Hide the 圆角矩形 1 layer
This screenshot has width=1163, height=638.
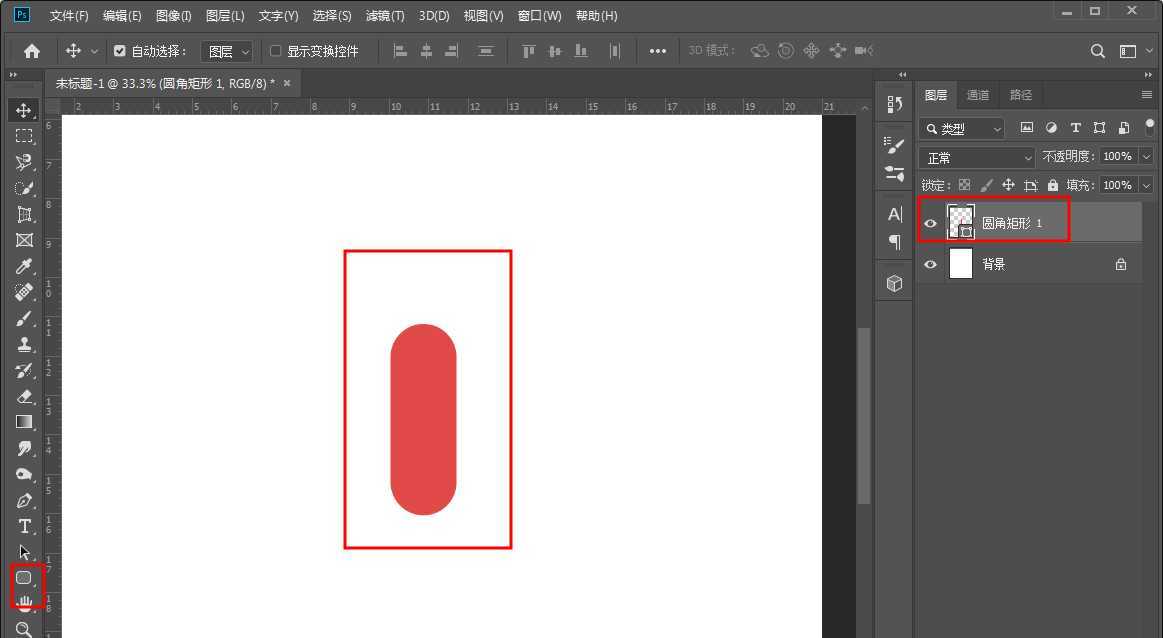[x=931, y=223]
